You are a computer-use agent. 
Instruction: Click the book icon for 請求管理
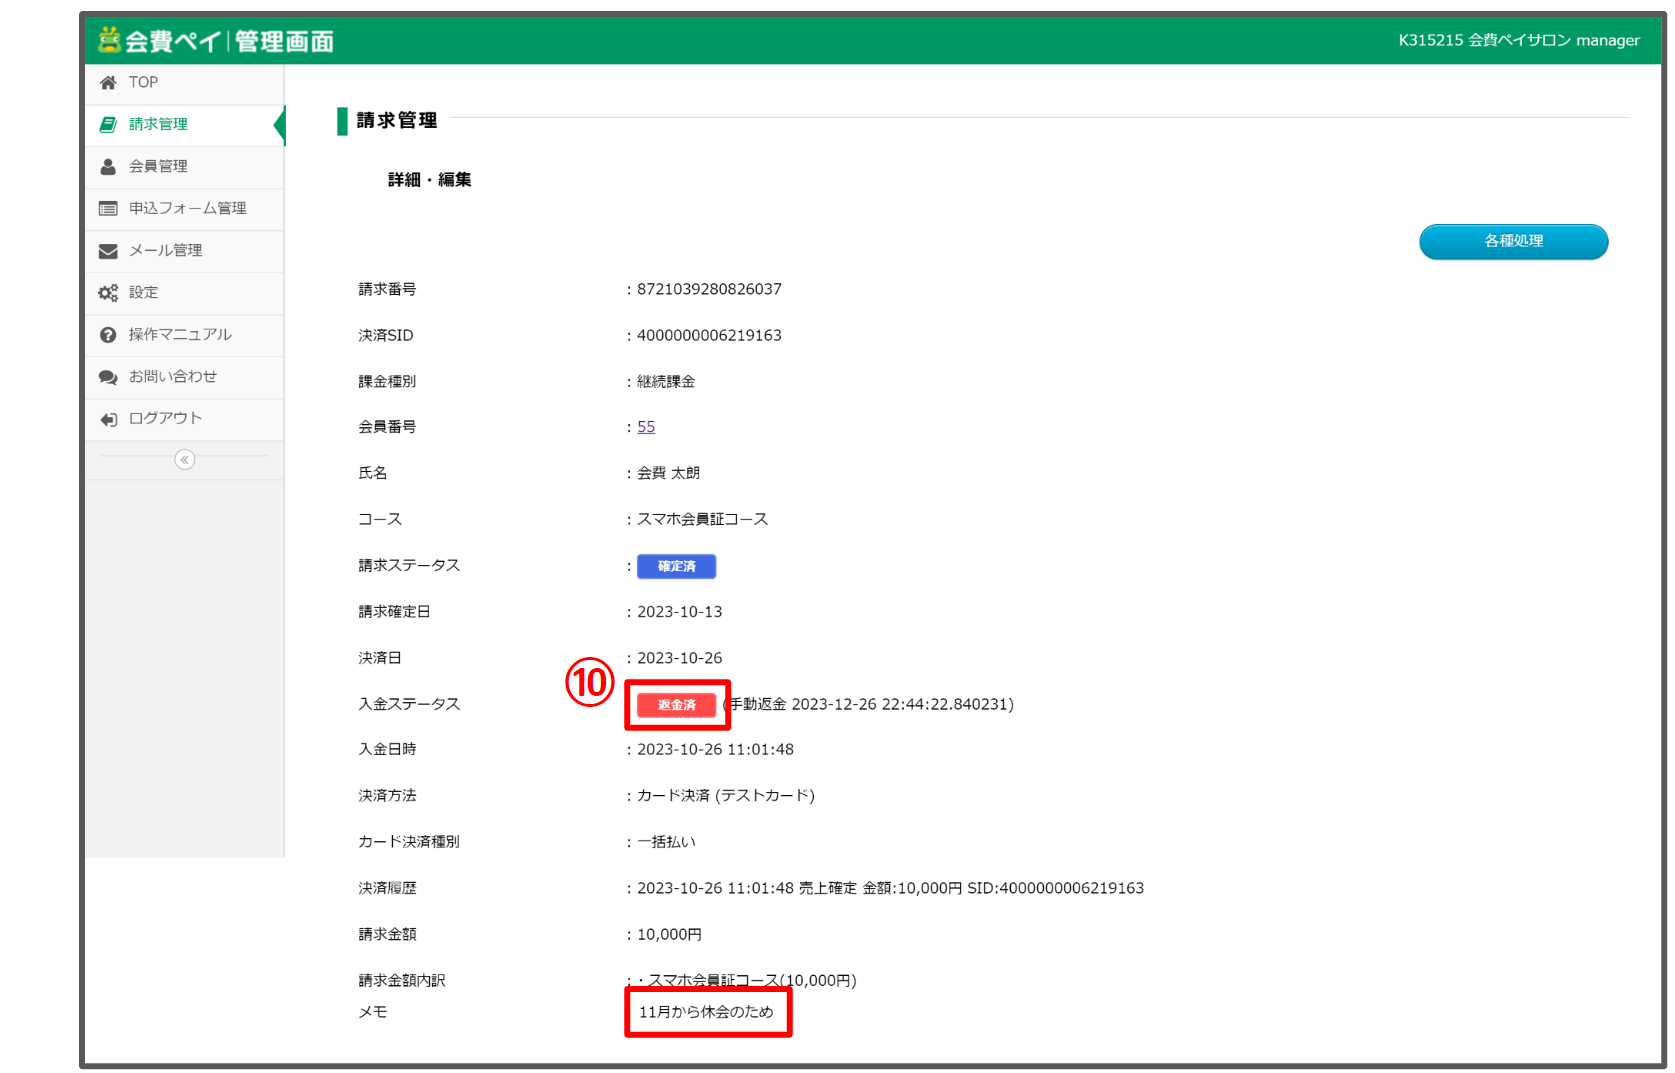coord(108,125)
